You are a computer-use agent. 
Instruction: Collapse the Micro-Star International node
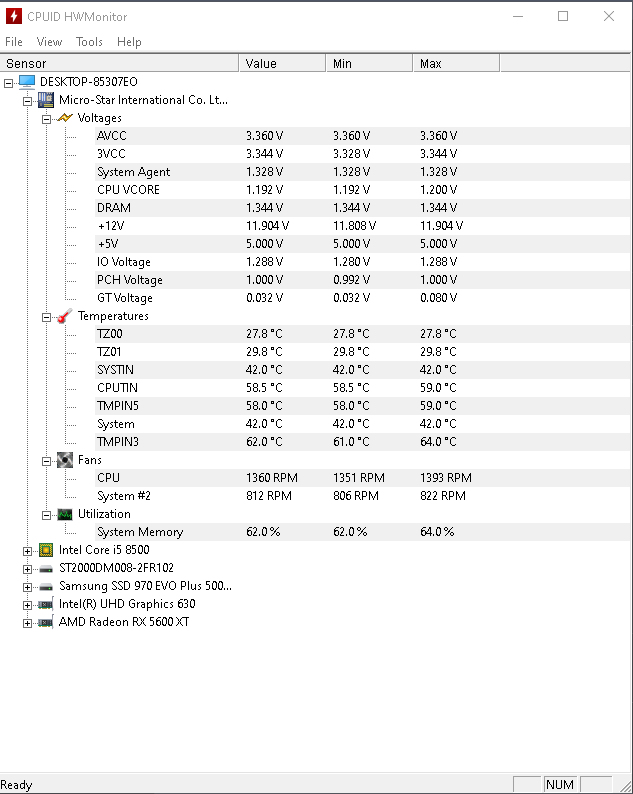[27, 101]
